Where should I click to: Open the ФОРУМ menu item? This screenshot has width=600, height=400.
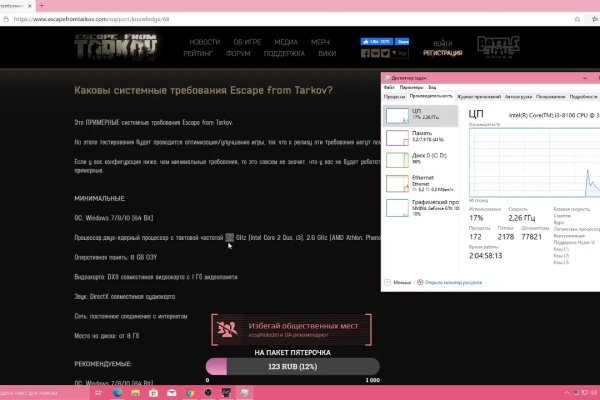coord(238,54)
